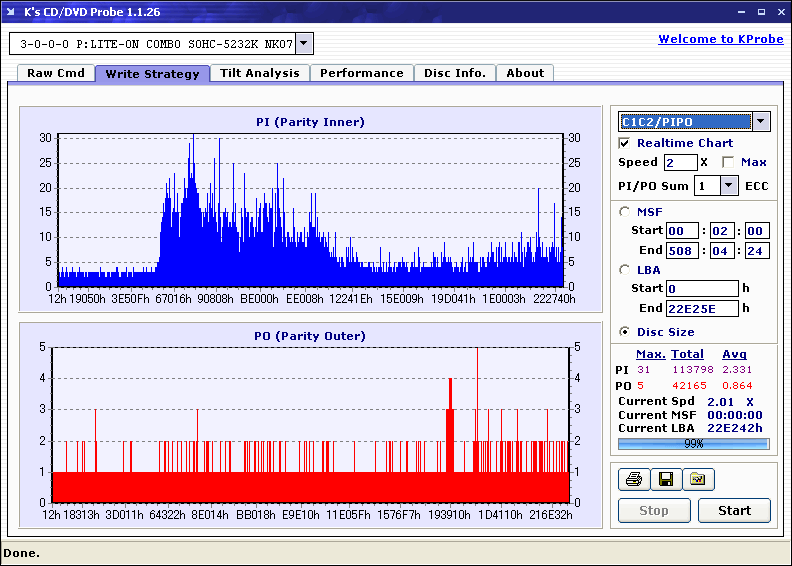Save results with the floppy disk icon

coord(666,480)
